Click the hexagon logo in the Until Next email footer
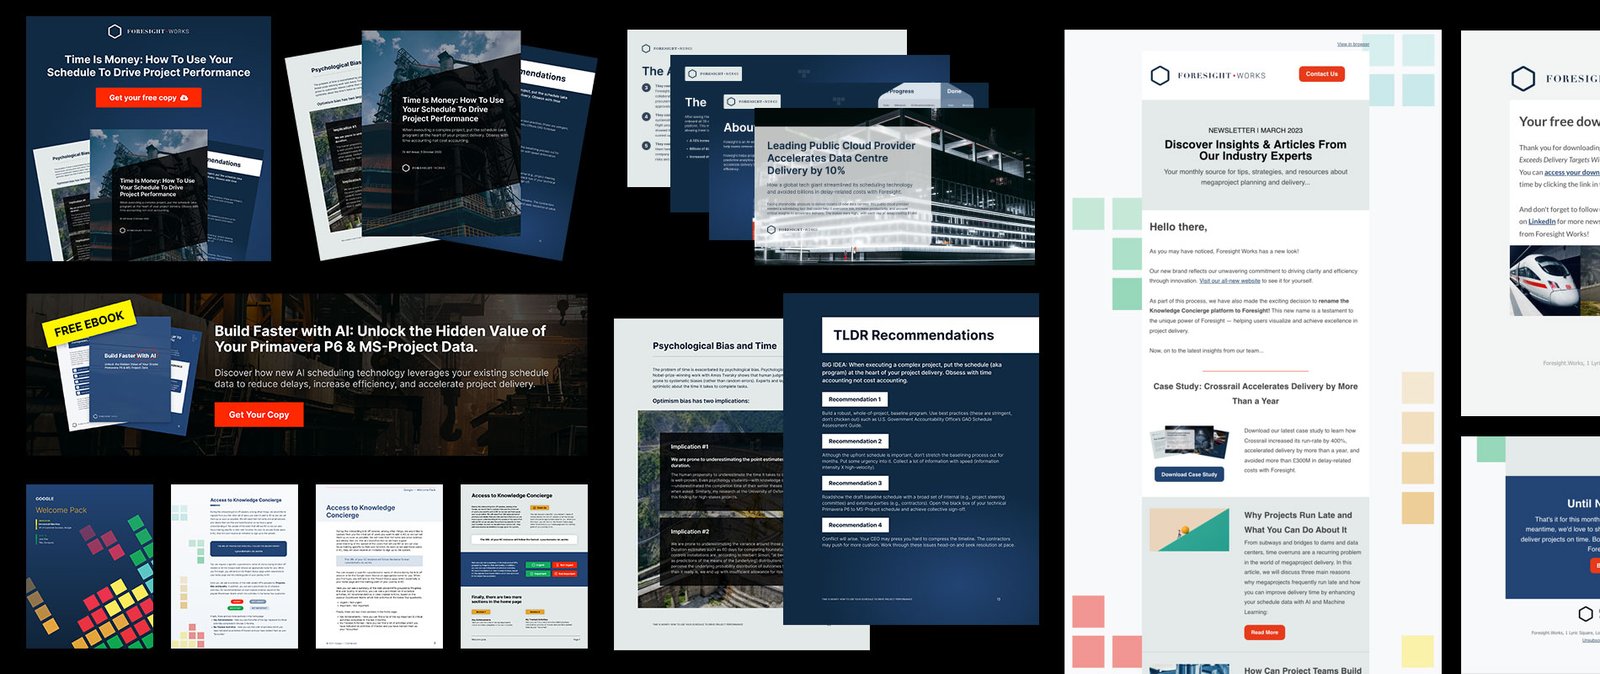Screen dimensions: 1600x674 click(1585, 614)
